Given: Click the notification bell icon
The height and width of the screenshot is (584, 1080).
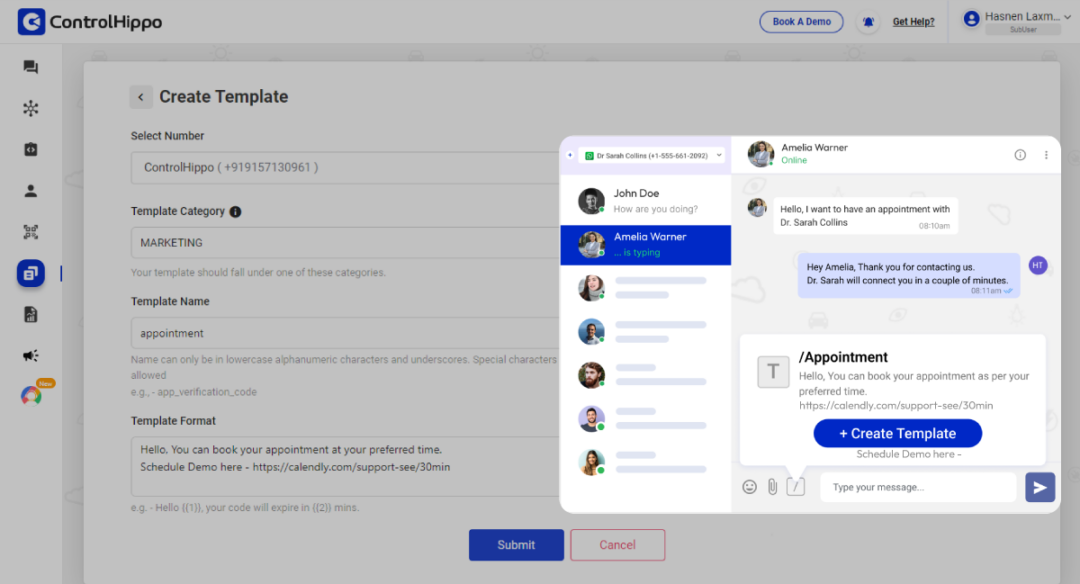Looking at the screenshot, I should (x=868, y=22).
